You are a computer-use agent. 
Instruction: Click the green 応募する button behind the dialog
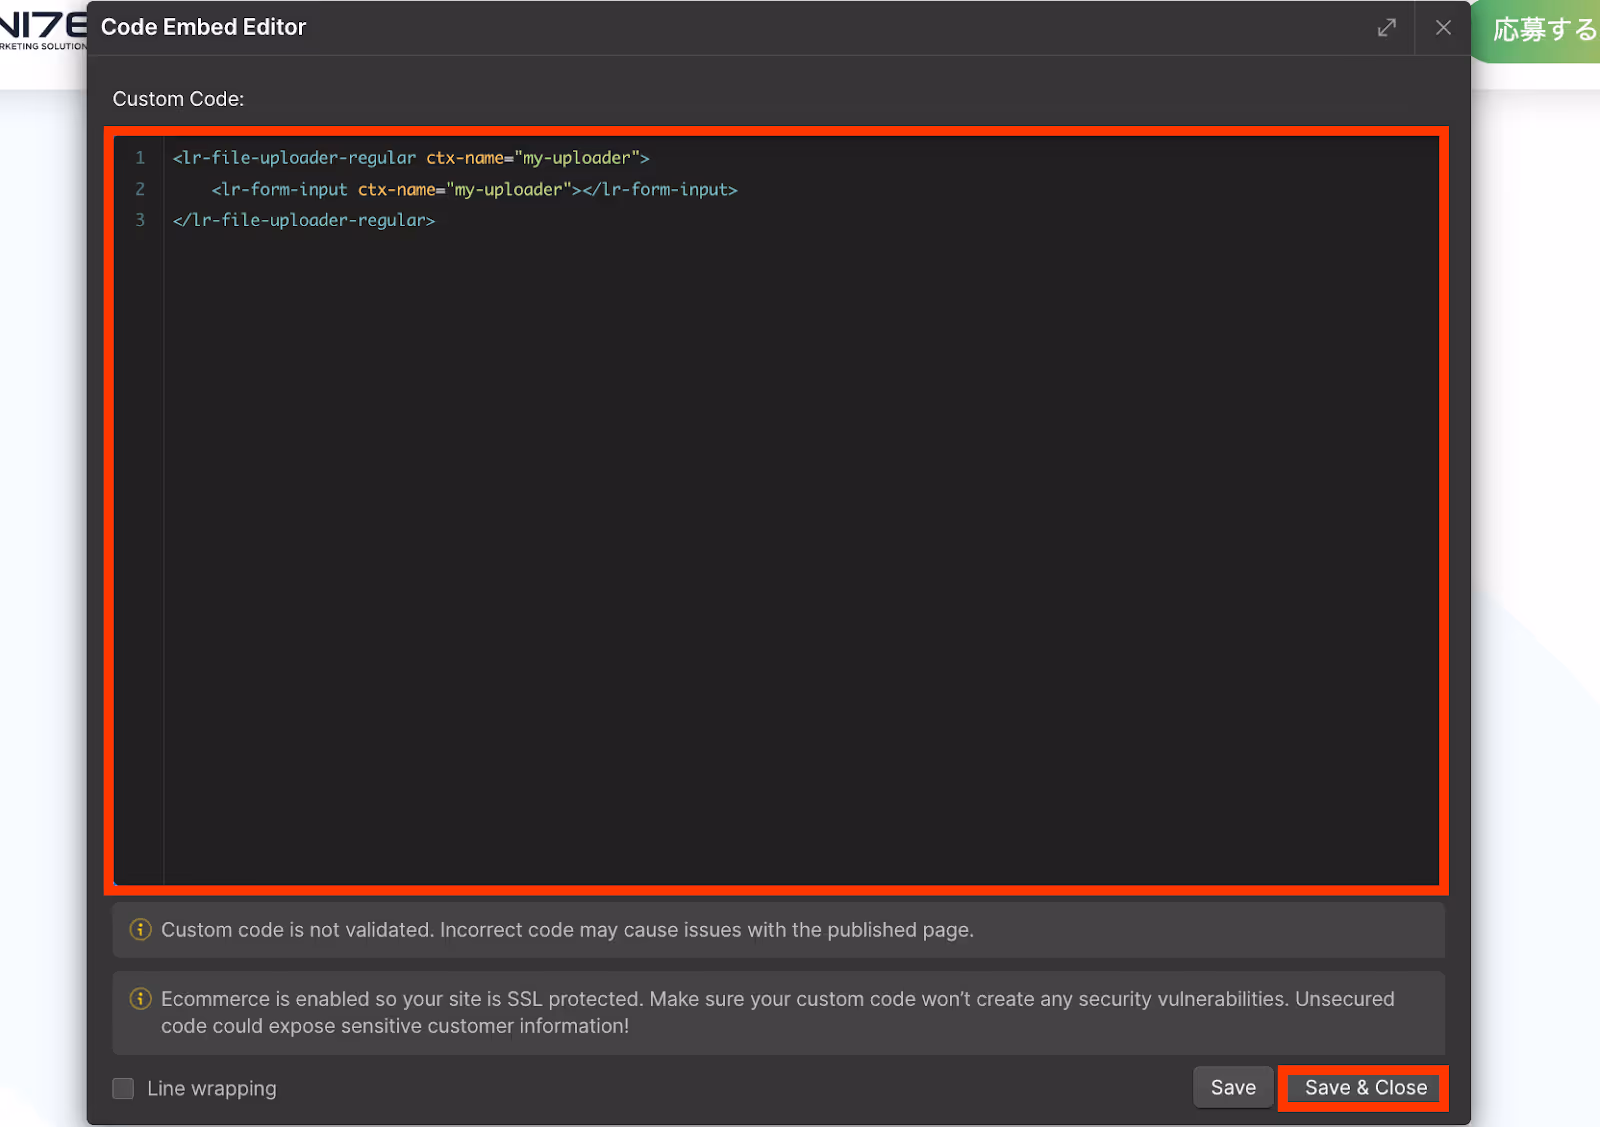(1537, 31)
